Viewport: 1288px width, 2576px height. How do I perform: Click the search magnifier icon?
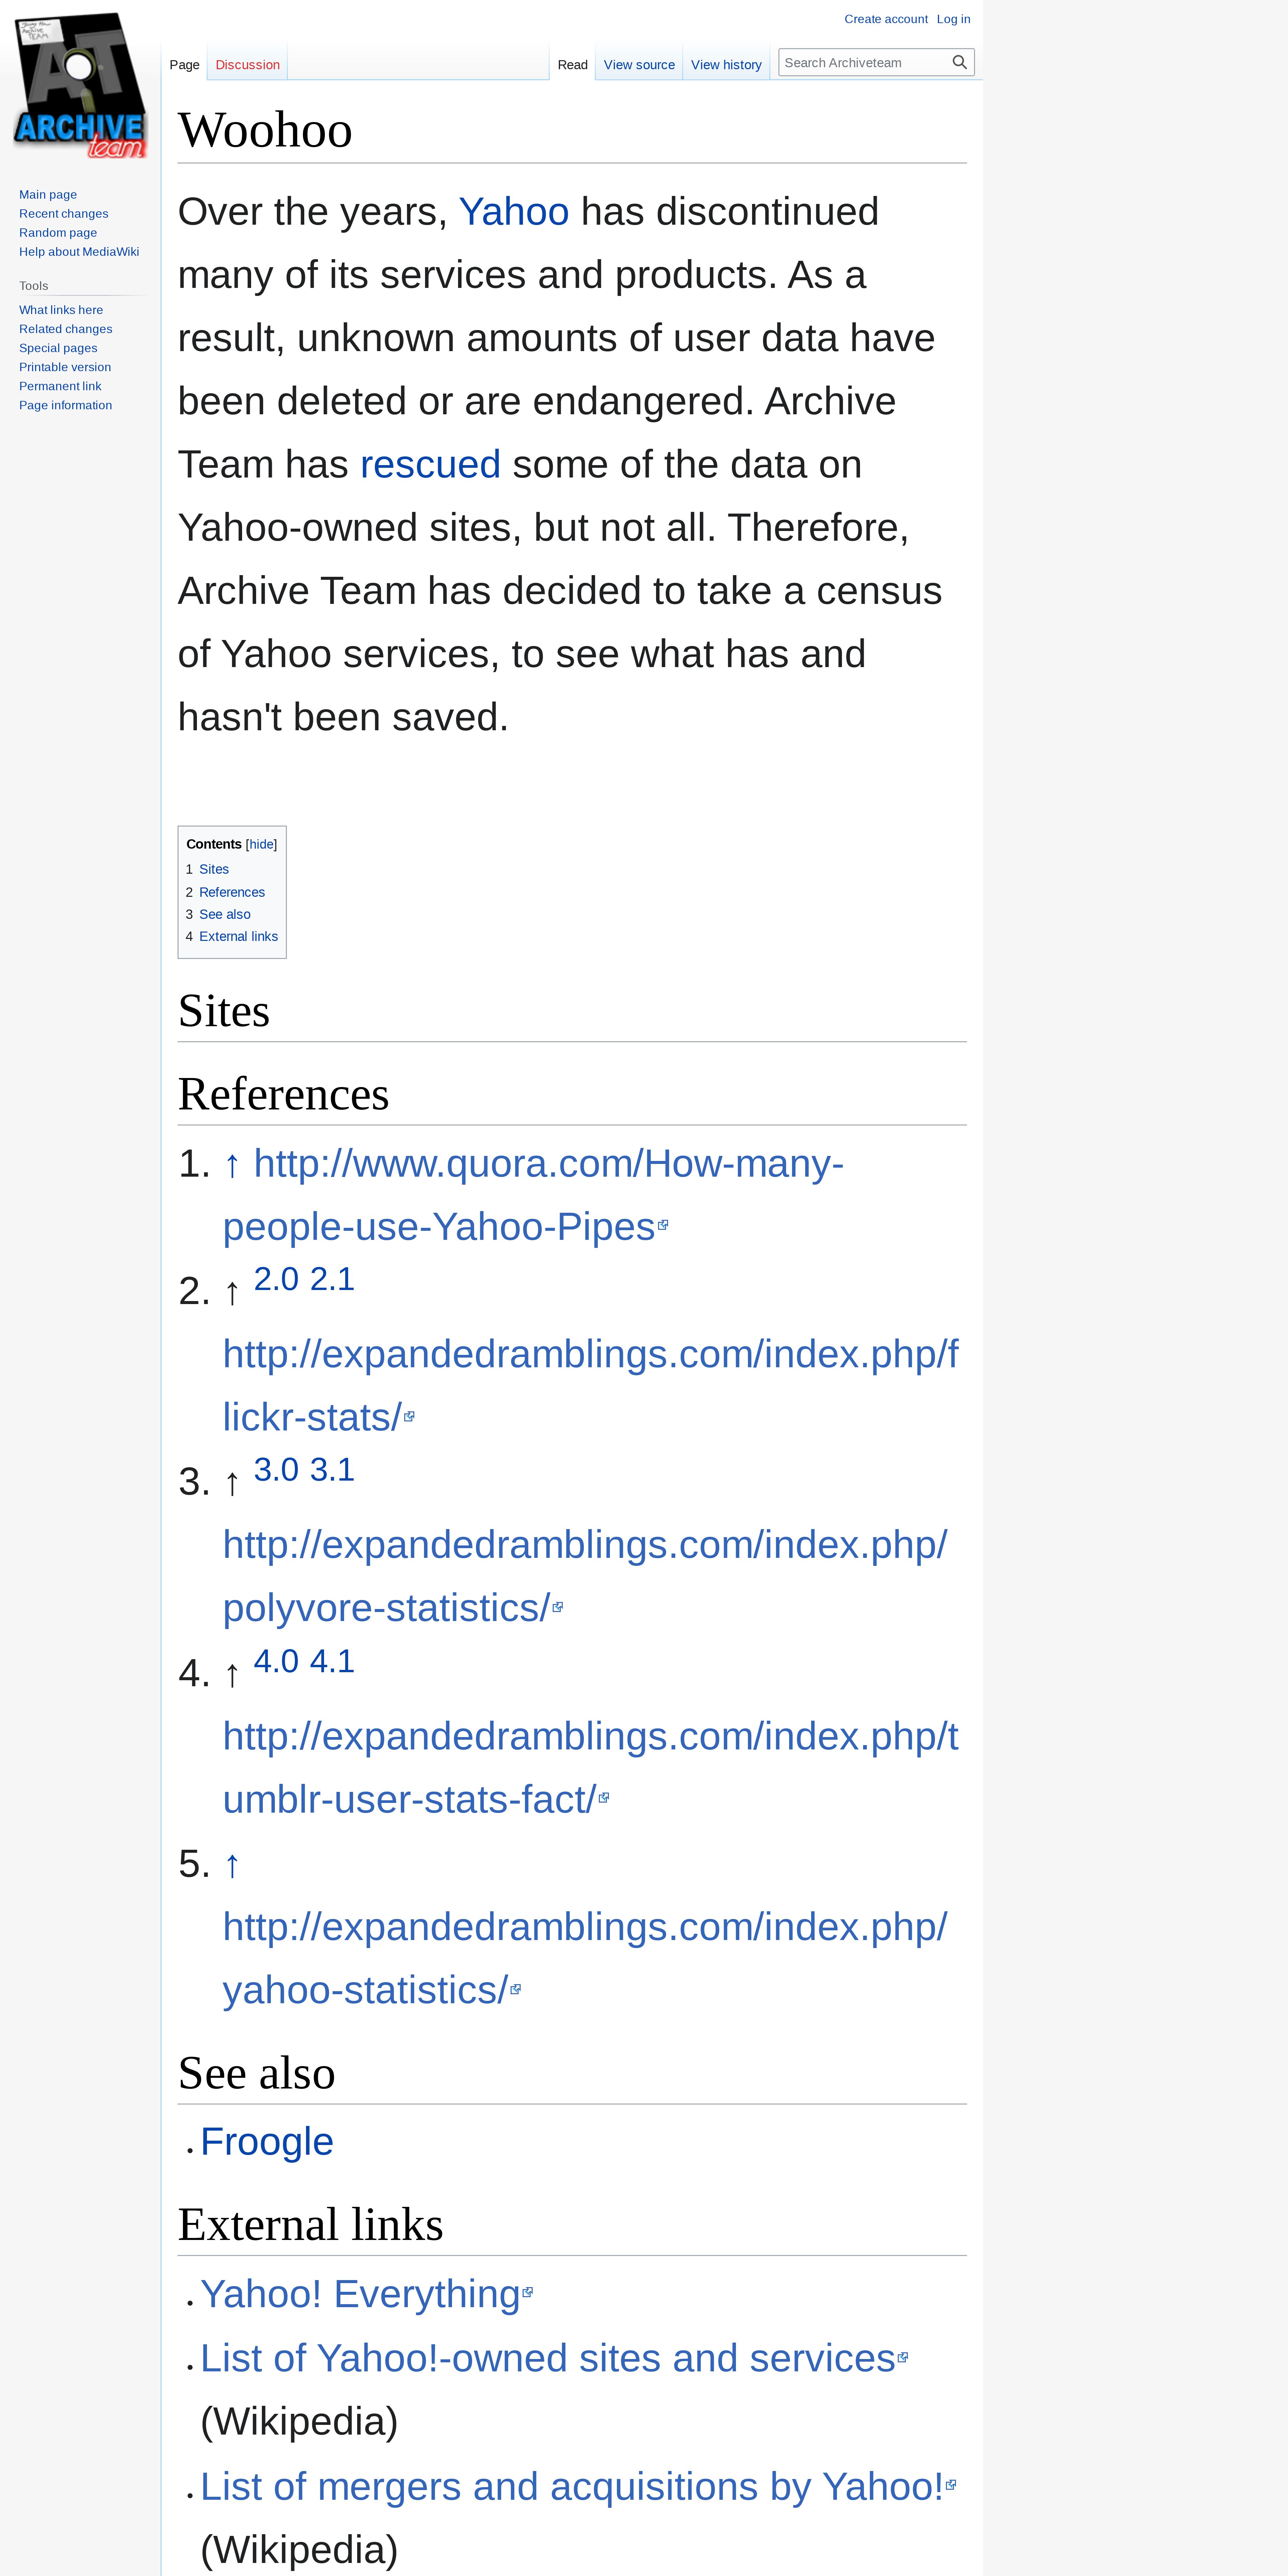[959, 62]
